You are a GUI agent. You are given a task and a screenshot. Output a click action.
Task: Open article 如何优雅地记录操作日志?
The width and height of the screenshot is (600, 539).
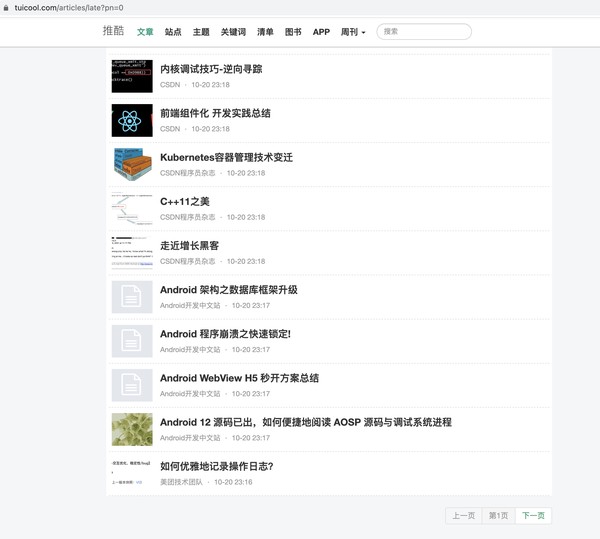pos(217,466)
